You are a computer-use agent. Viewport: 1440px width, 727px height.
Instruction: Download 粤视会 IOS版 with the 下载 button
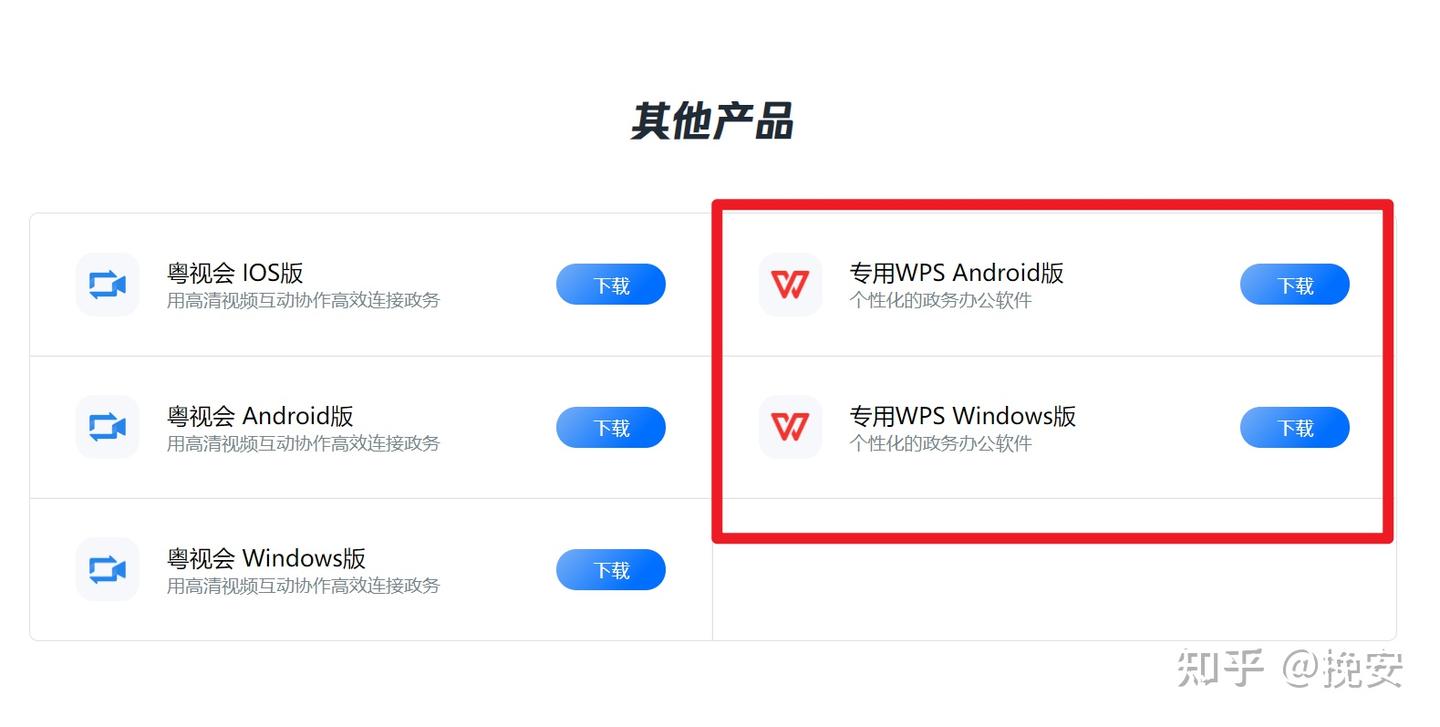[x=611, y=285]
